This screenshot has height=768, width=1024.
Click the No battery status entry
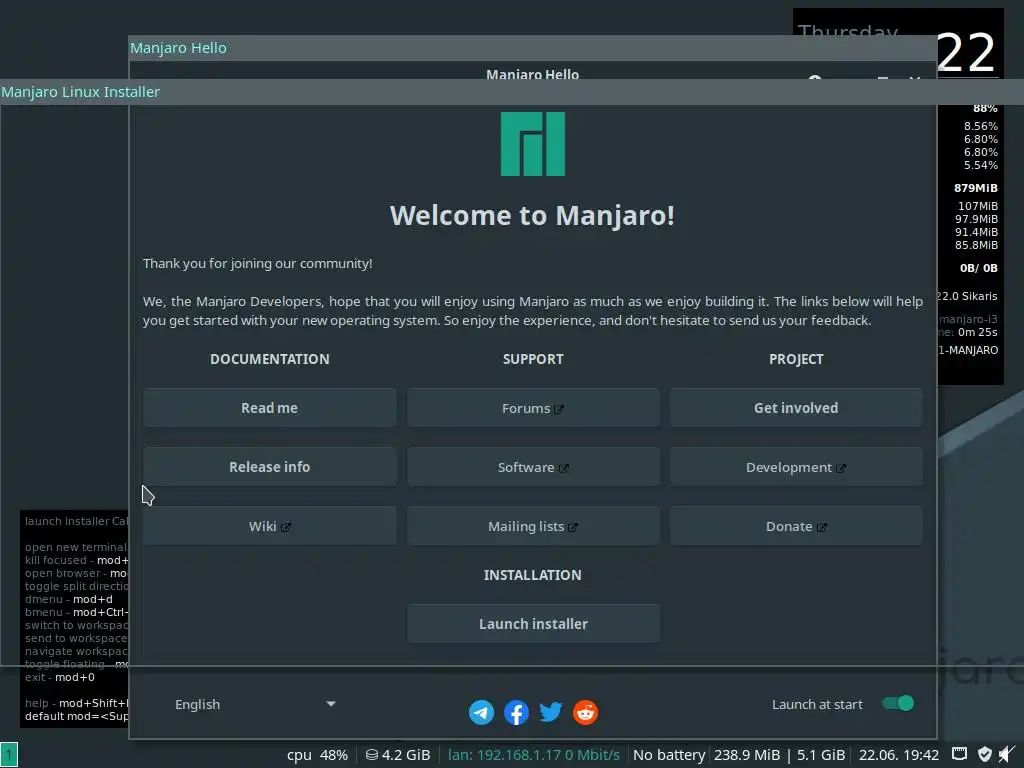[669, 755]
